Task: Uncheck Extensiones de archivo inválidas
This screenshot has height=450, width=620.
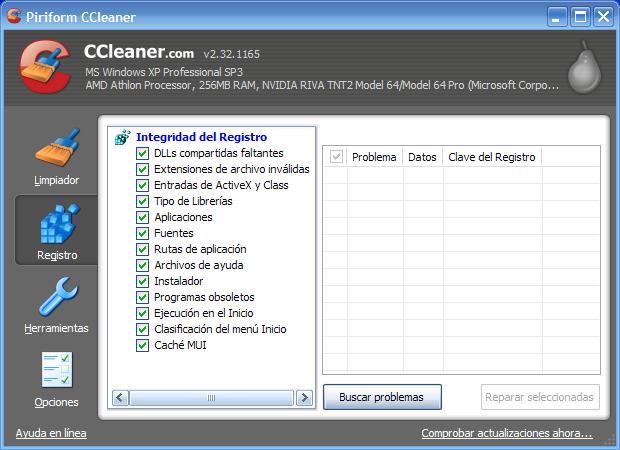Action: [x=142, y=169]
